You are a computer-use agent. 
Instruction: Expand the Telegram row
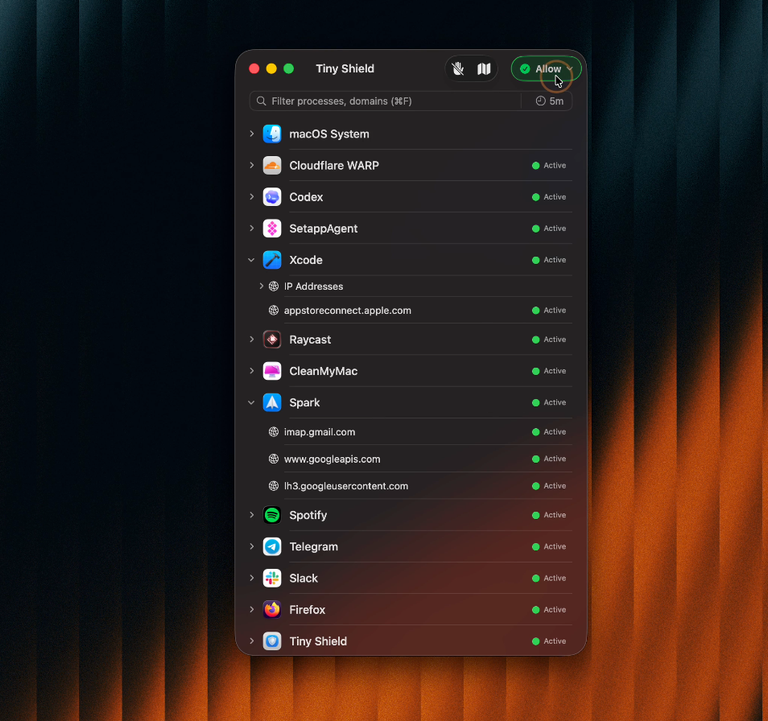click(x=252, y=546)
